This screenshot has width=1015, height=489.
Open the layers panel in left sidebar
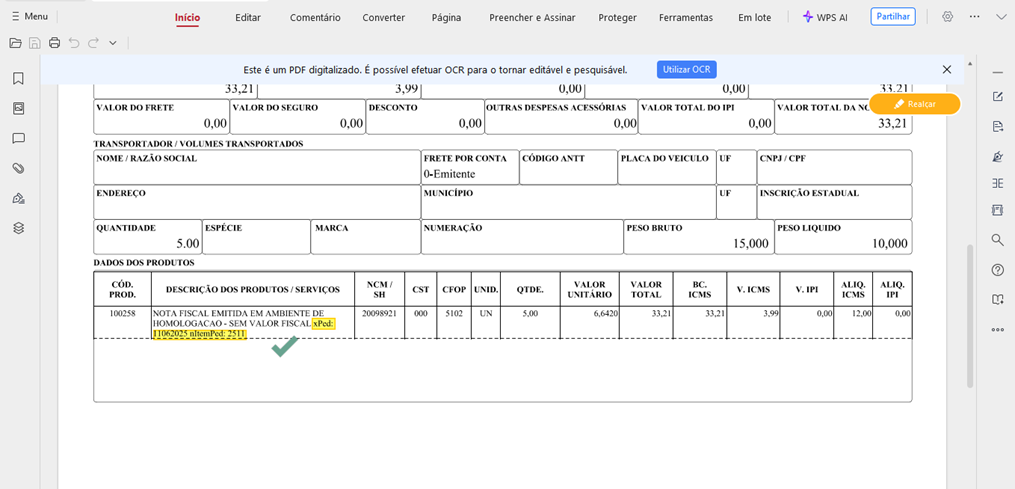(x=18, y=228)
